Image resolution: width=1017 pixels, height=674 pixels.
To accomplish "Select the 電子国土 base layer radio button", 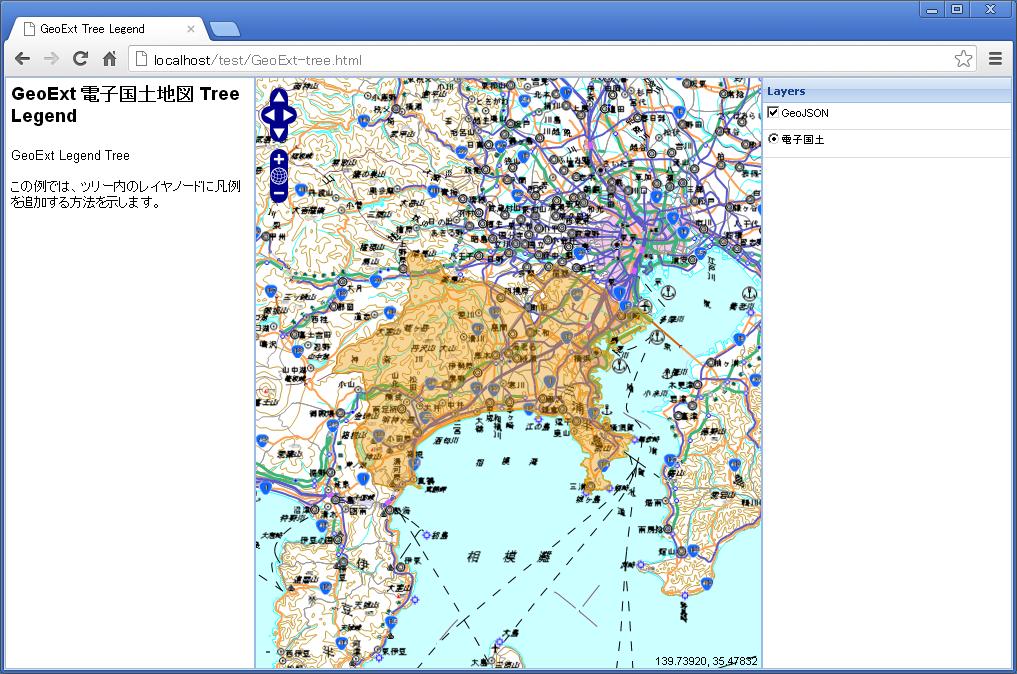I will (x=773, y=139).
